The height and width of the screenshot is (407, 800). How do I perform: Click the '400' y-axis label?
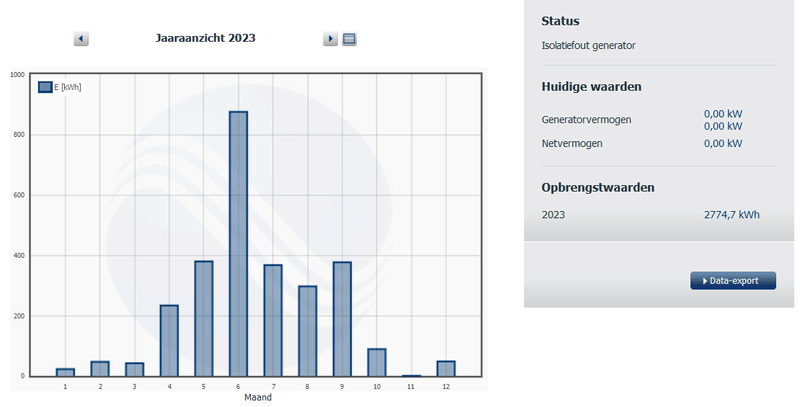click(x=19, y=256)
